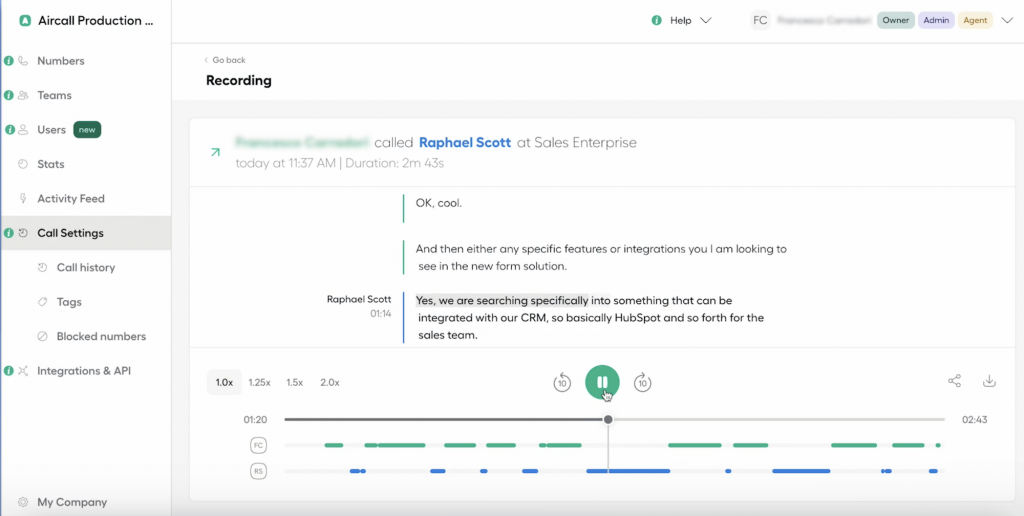
Task: Pause the call recording playback
Action: click(602, 382)
